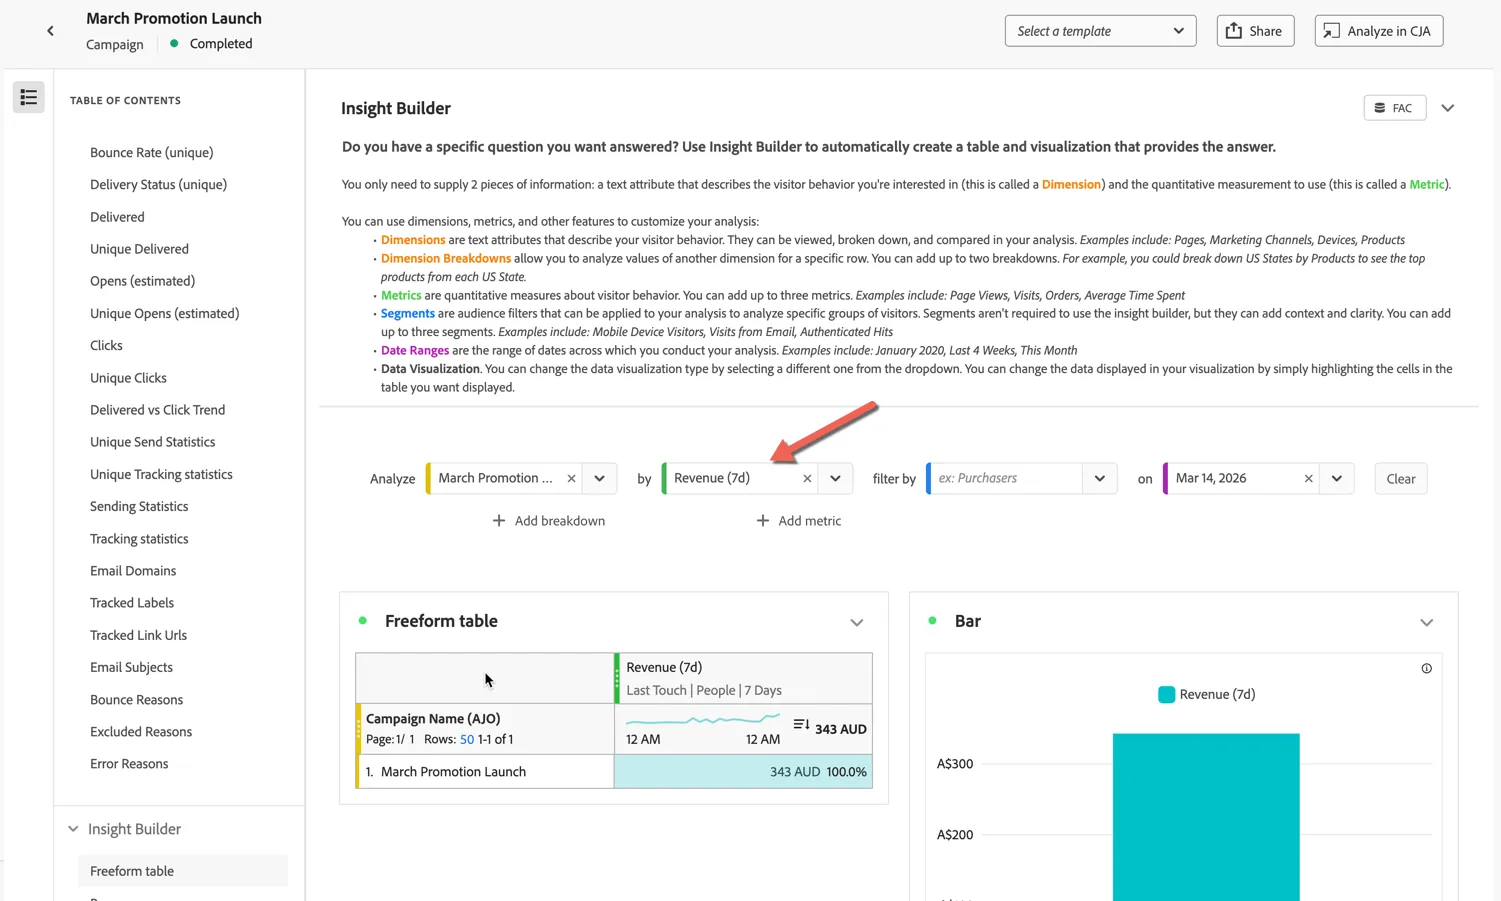Select Freeform table in the sidebar

tap(183, 871)
